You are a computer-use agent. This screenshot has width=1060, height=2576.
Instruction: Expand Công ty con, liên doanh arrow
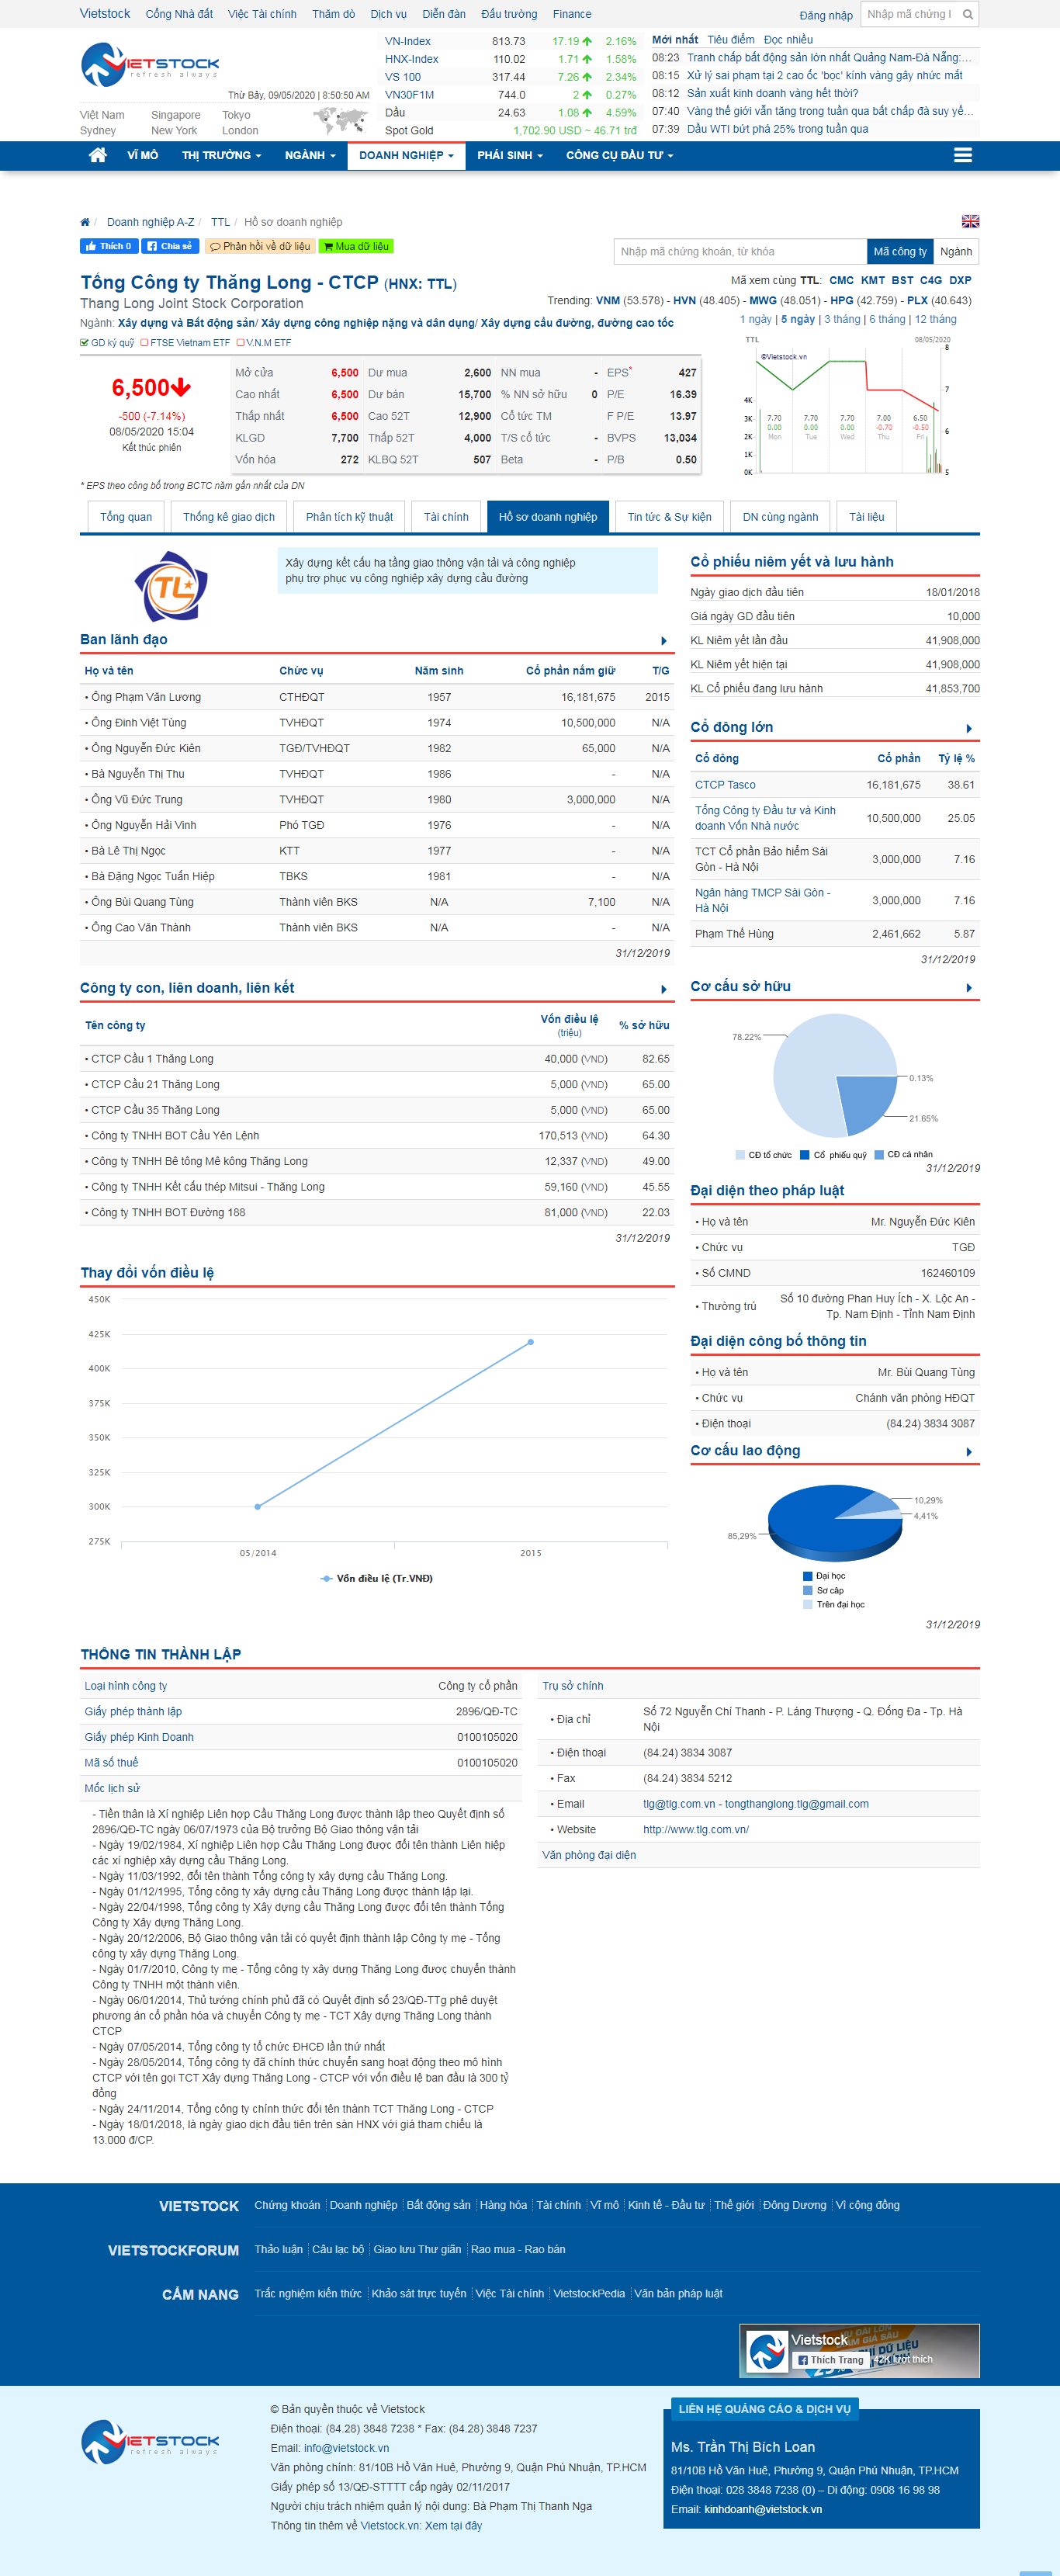(663, 989)
